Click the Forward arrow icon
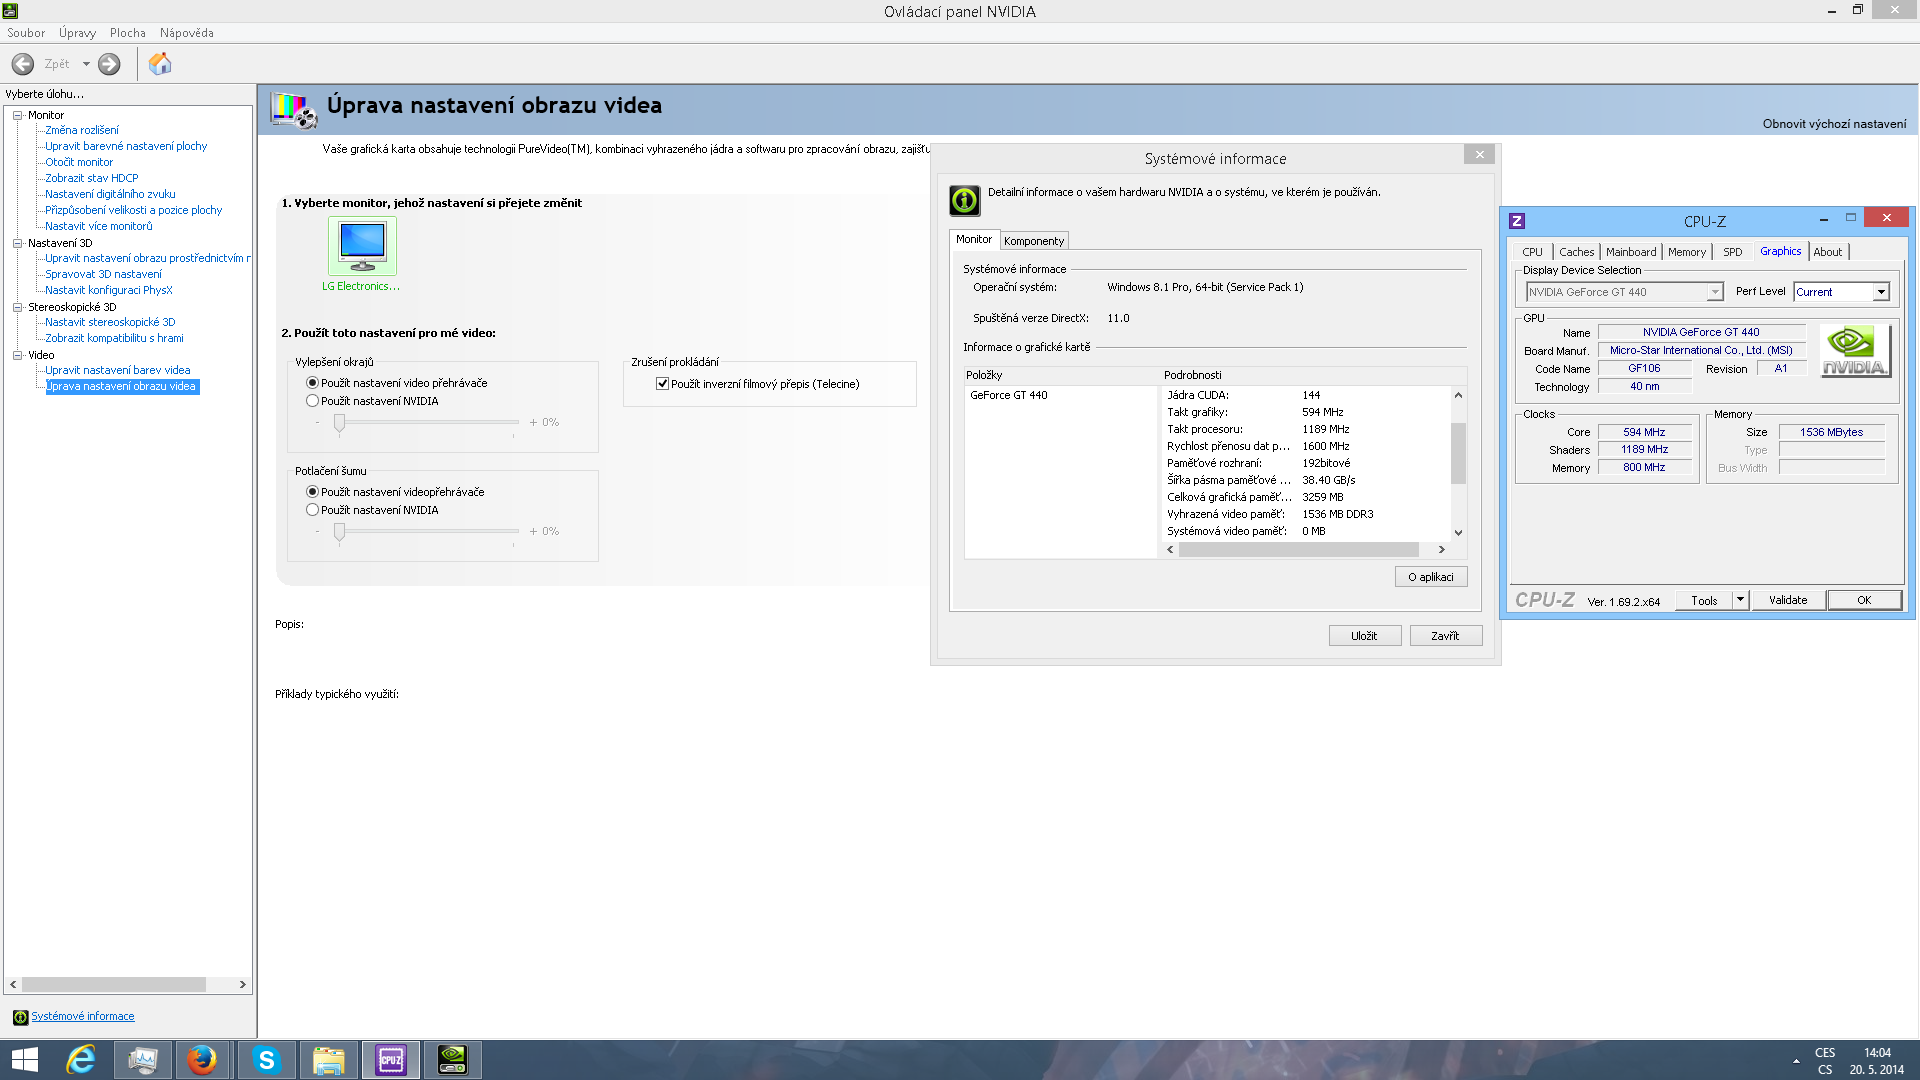The image size is (1920, 1080). click(109, 64)
